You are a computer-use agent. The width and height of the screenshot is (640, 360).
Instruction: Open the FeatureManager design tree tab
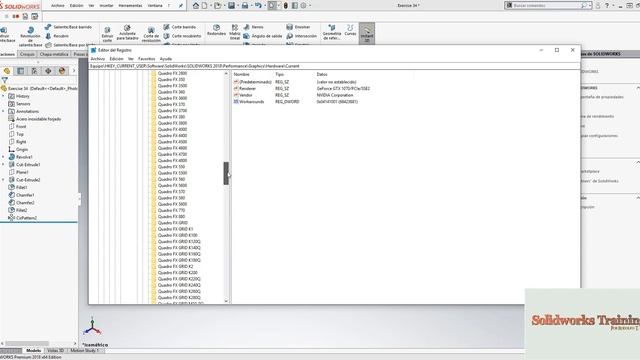pos(7,71)
